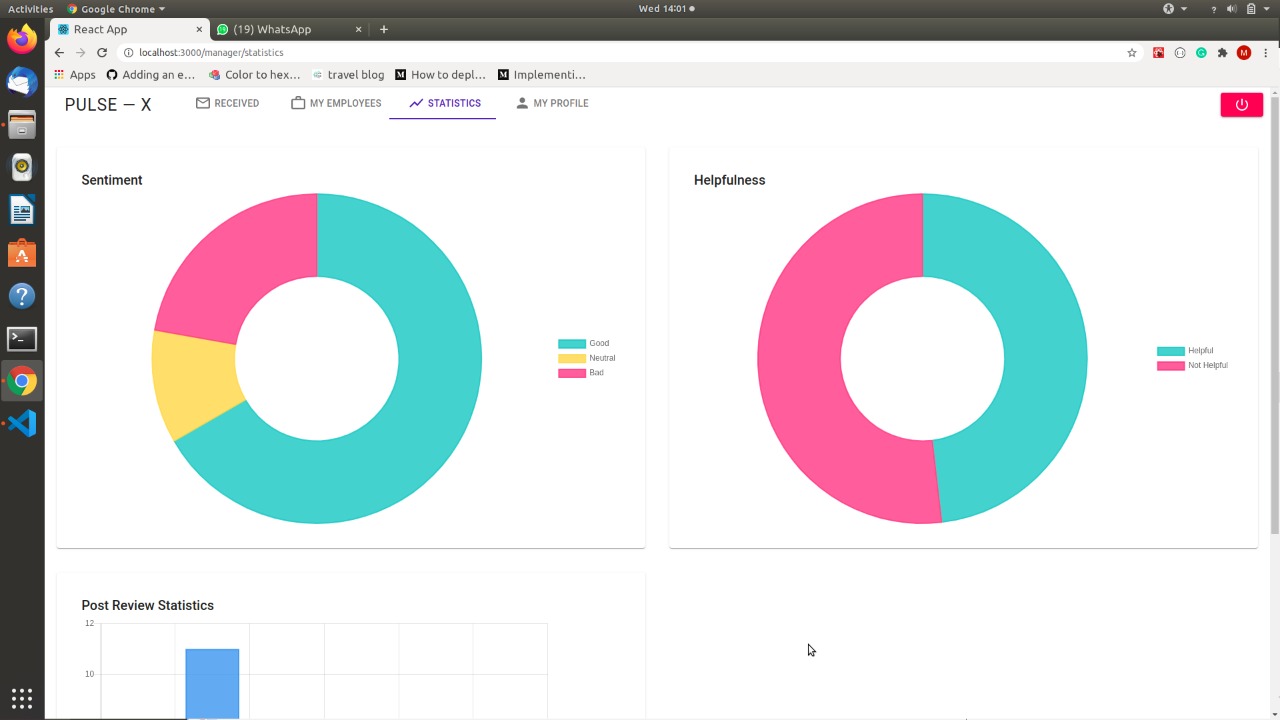Screen dimensions: 1280x720
Task: Click the PULSE — X logo text
Action: pos(108,104)
